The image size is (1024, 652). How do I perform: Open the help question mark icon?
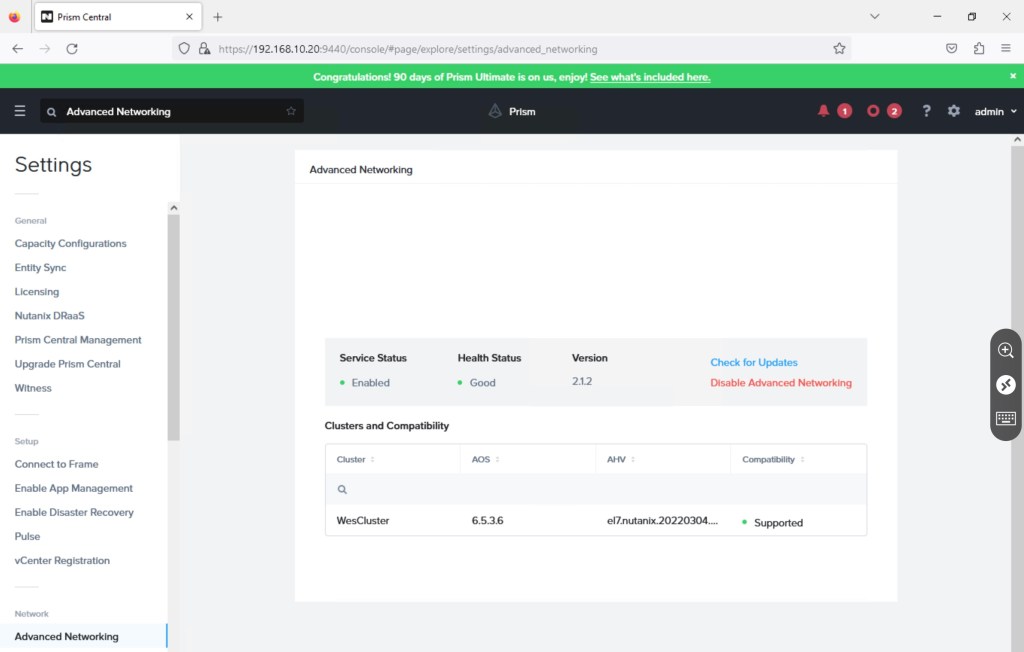[926, 111]
